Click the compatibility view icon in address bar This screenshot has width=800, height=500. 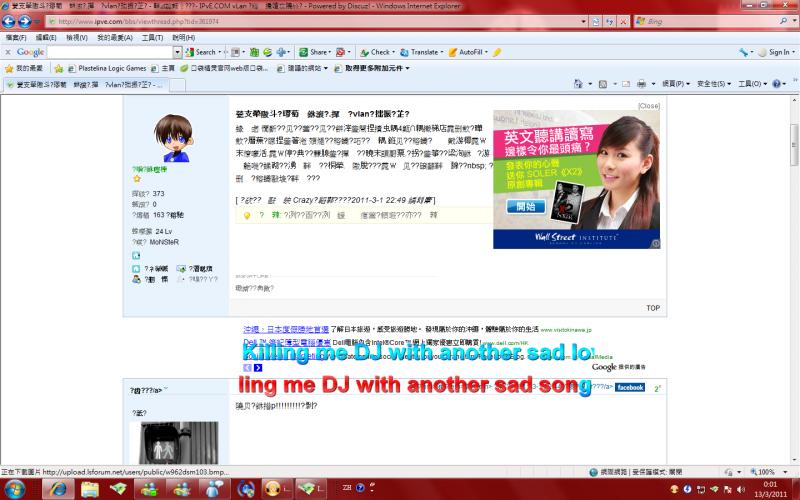[596, 21]
